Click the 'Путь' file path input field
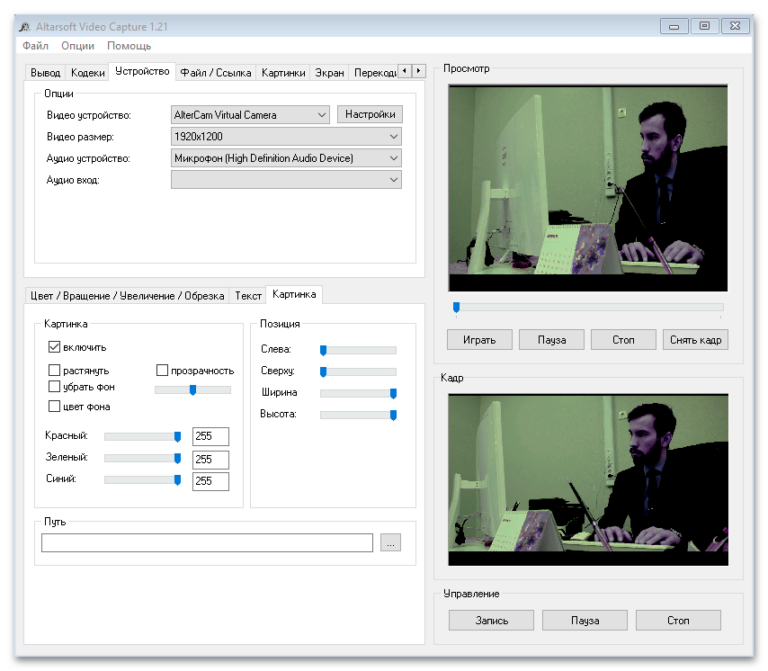The width and height of the screenshot is (768, 671). (x=207, y=543)
